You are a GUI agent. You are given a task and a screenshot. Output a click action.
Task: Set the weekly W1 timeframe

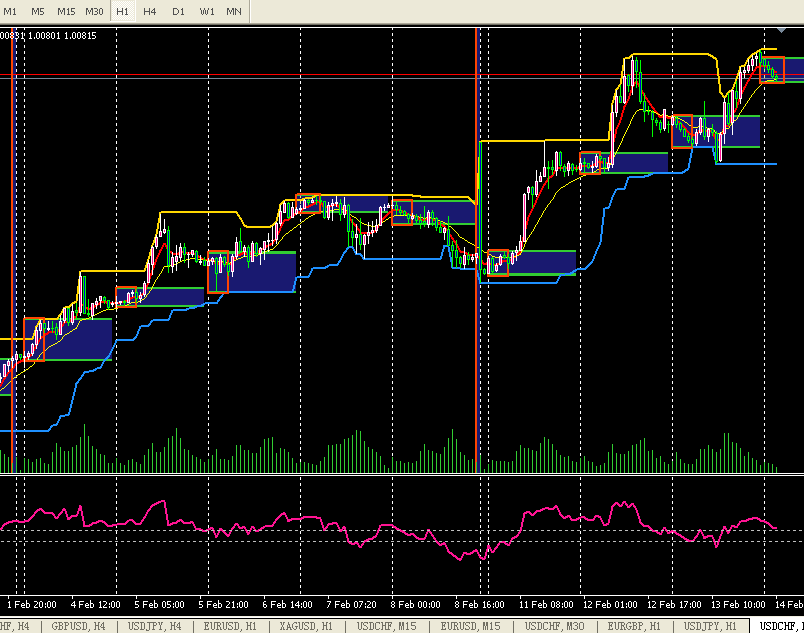tap(207, 11)
